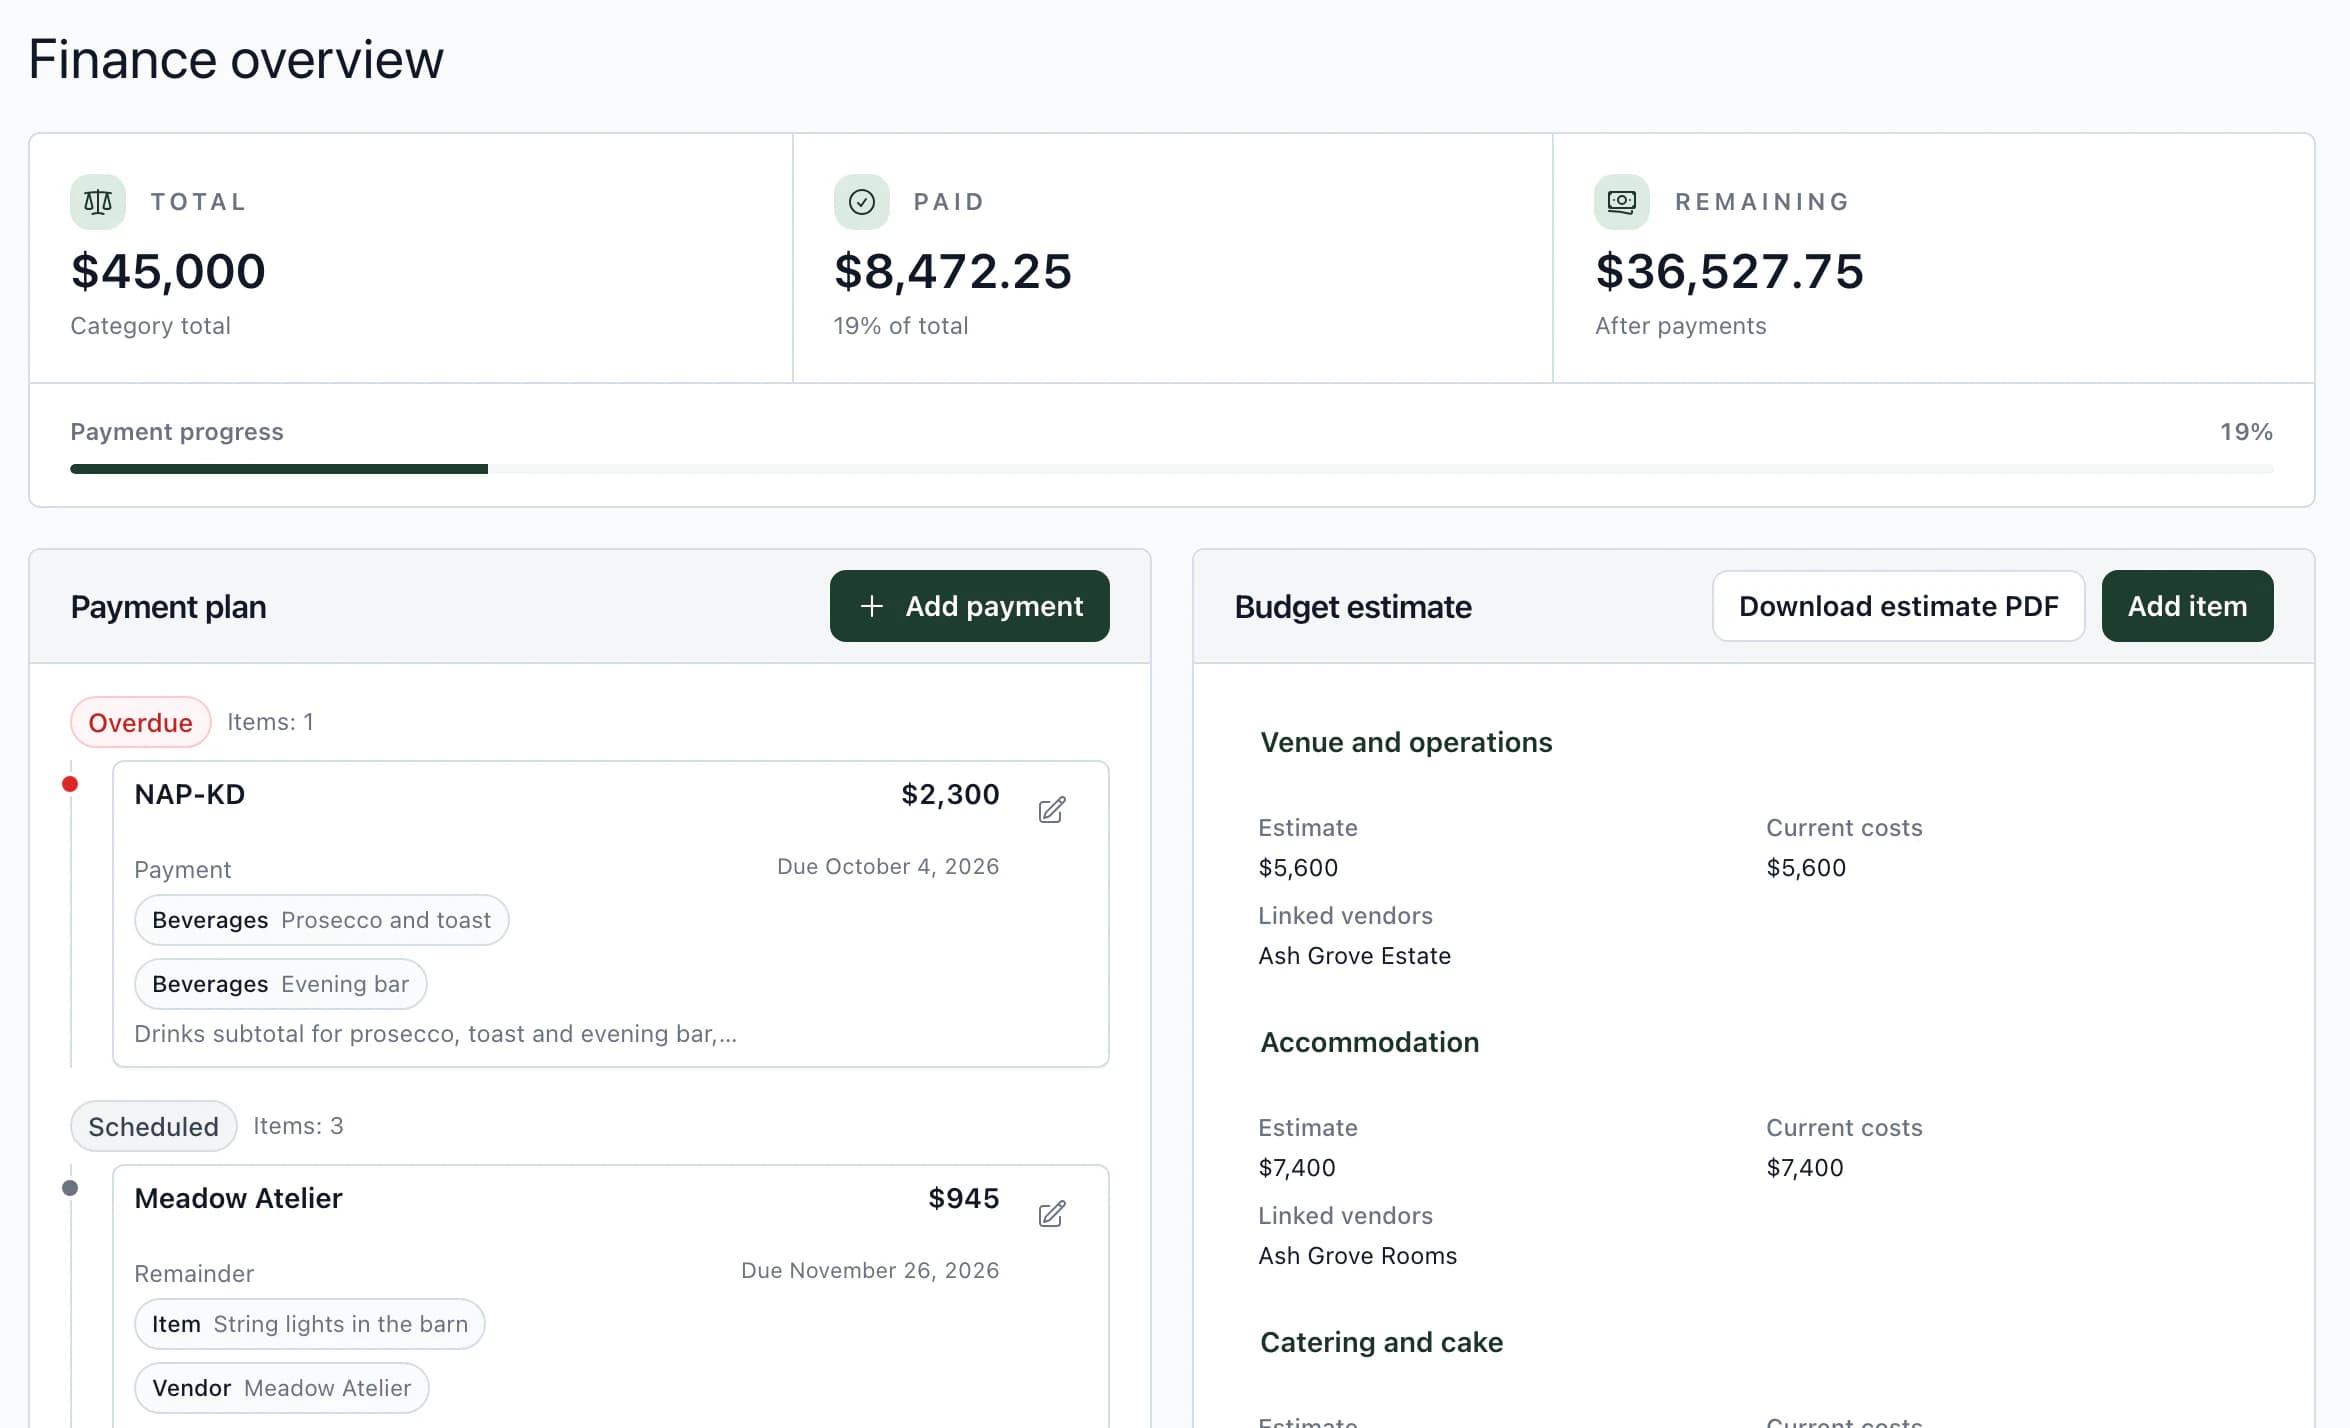Edit the Meadow Atelier payment with pencil icon
Image resolution: width=2350 pixels, height=1428 pixels.
(x=1051, y=1213)
